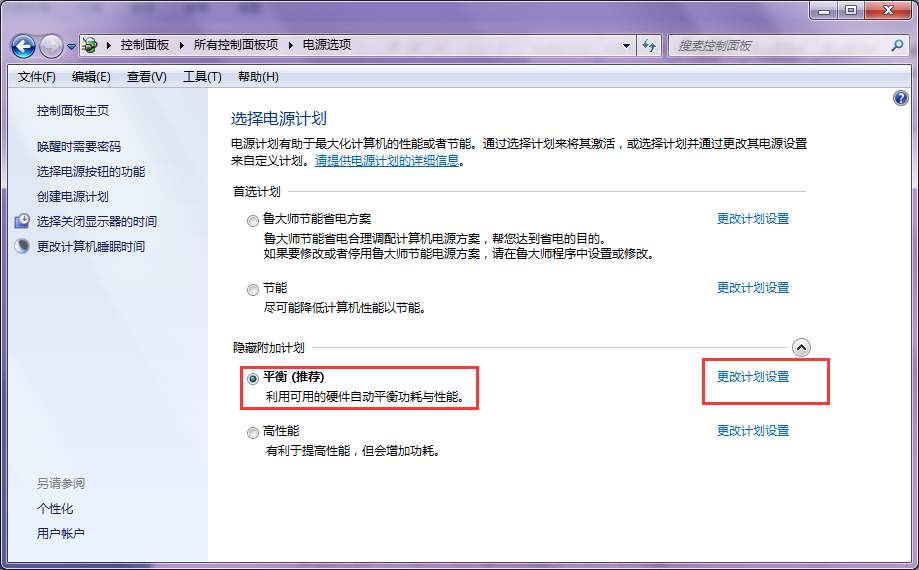Expand the arrow before 电源选项 breadcrumb
Screen dimensions: 919x570
click(290, 45)
